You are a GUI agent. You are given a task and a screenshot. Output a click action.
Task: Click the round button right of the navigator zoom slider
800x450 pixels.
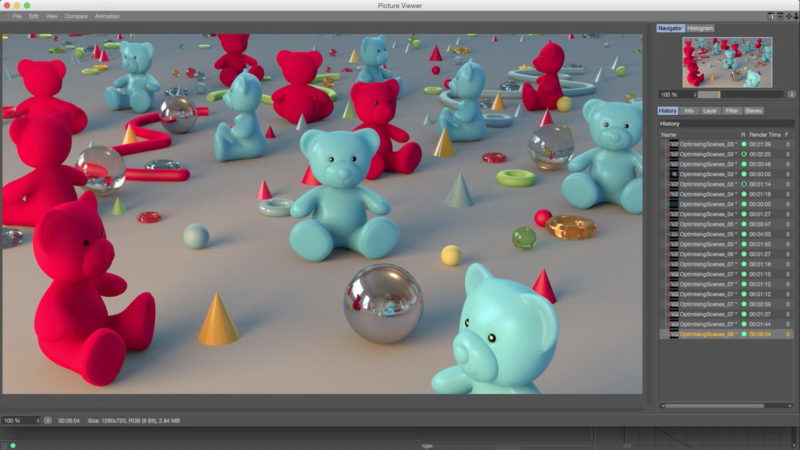click(x=791, y=94)
